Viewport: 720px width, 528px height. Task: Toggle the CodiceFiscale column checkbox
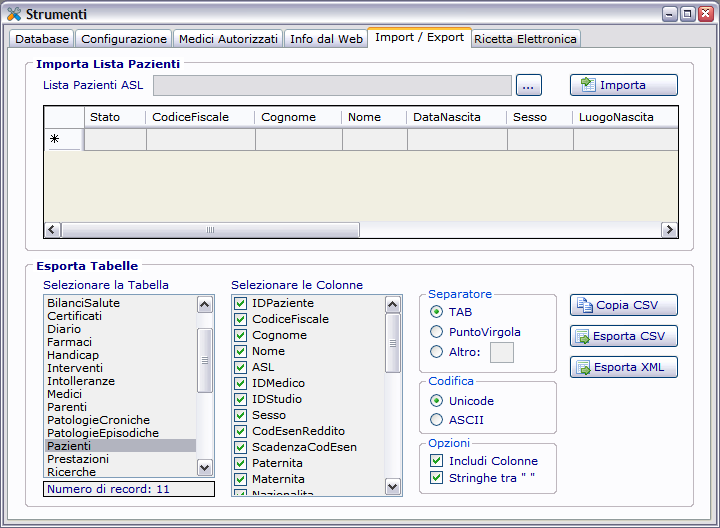241,319
